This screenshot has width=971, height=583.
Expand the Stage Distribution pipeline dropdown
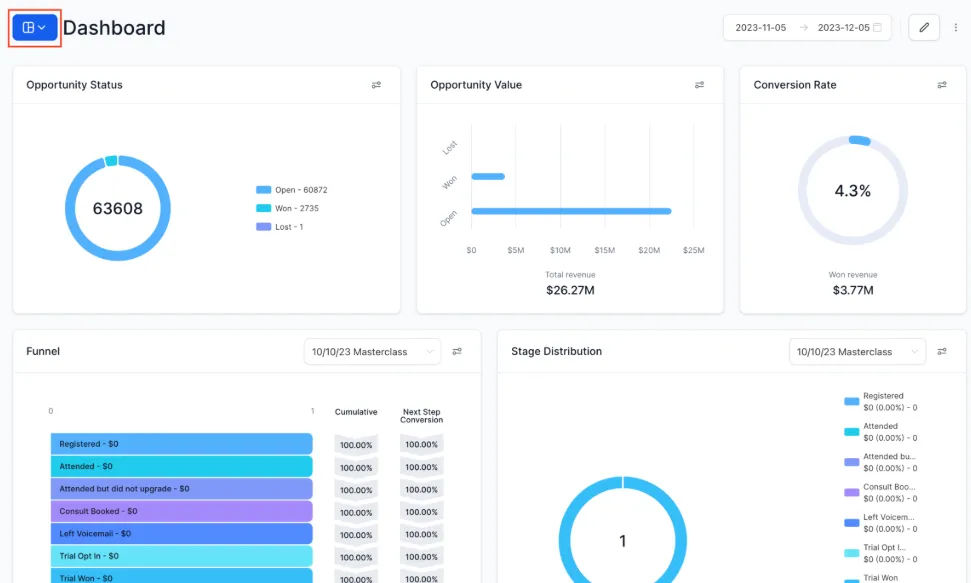click(857, 352)
